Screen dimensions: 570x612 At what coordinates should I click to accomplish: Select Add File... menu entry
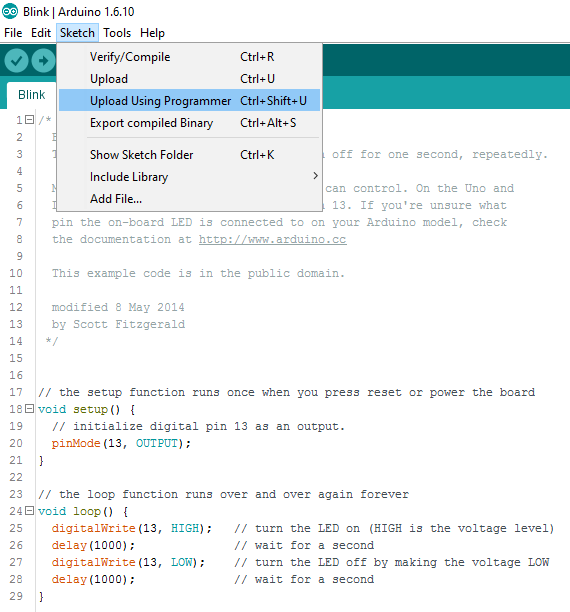click(189, 199)
